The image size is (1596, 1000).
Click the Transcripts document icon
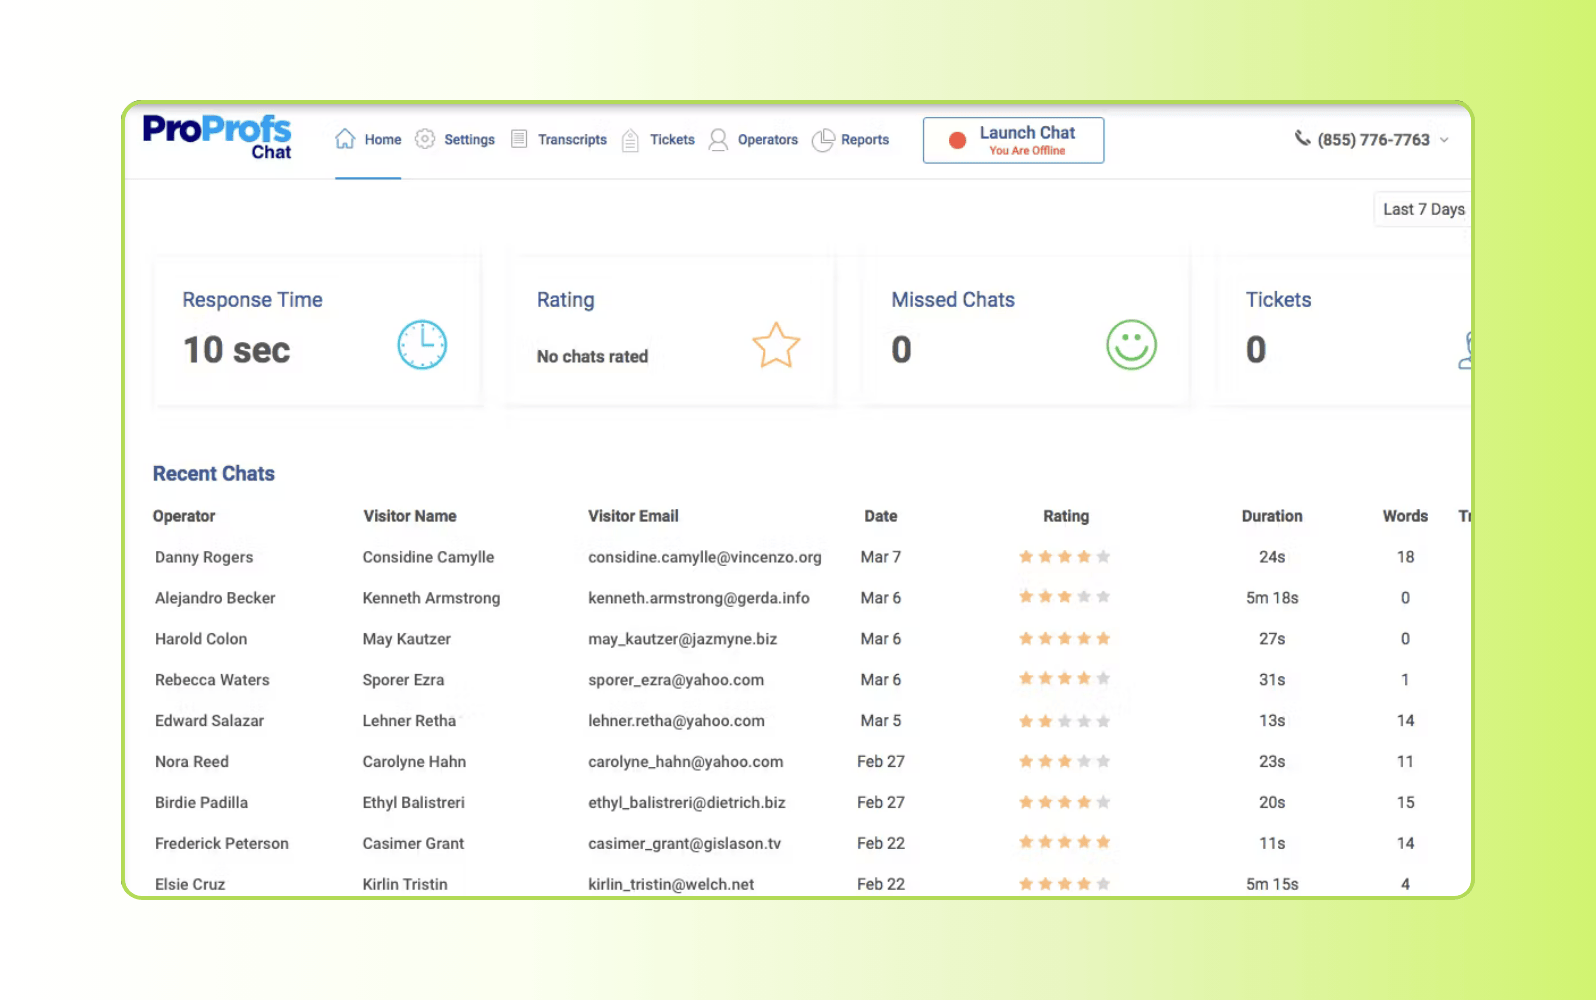pos(519,139)
